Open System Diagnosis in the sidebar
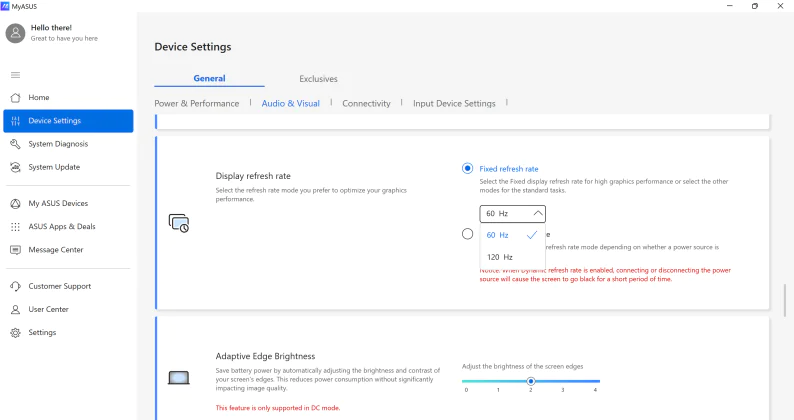 (68, 144)
